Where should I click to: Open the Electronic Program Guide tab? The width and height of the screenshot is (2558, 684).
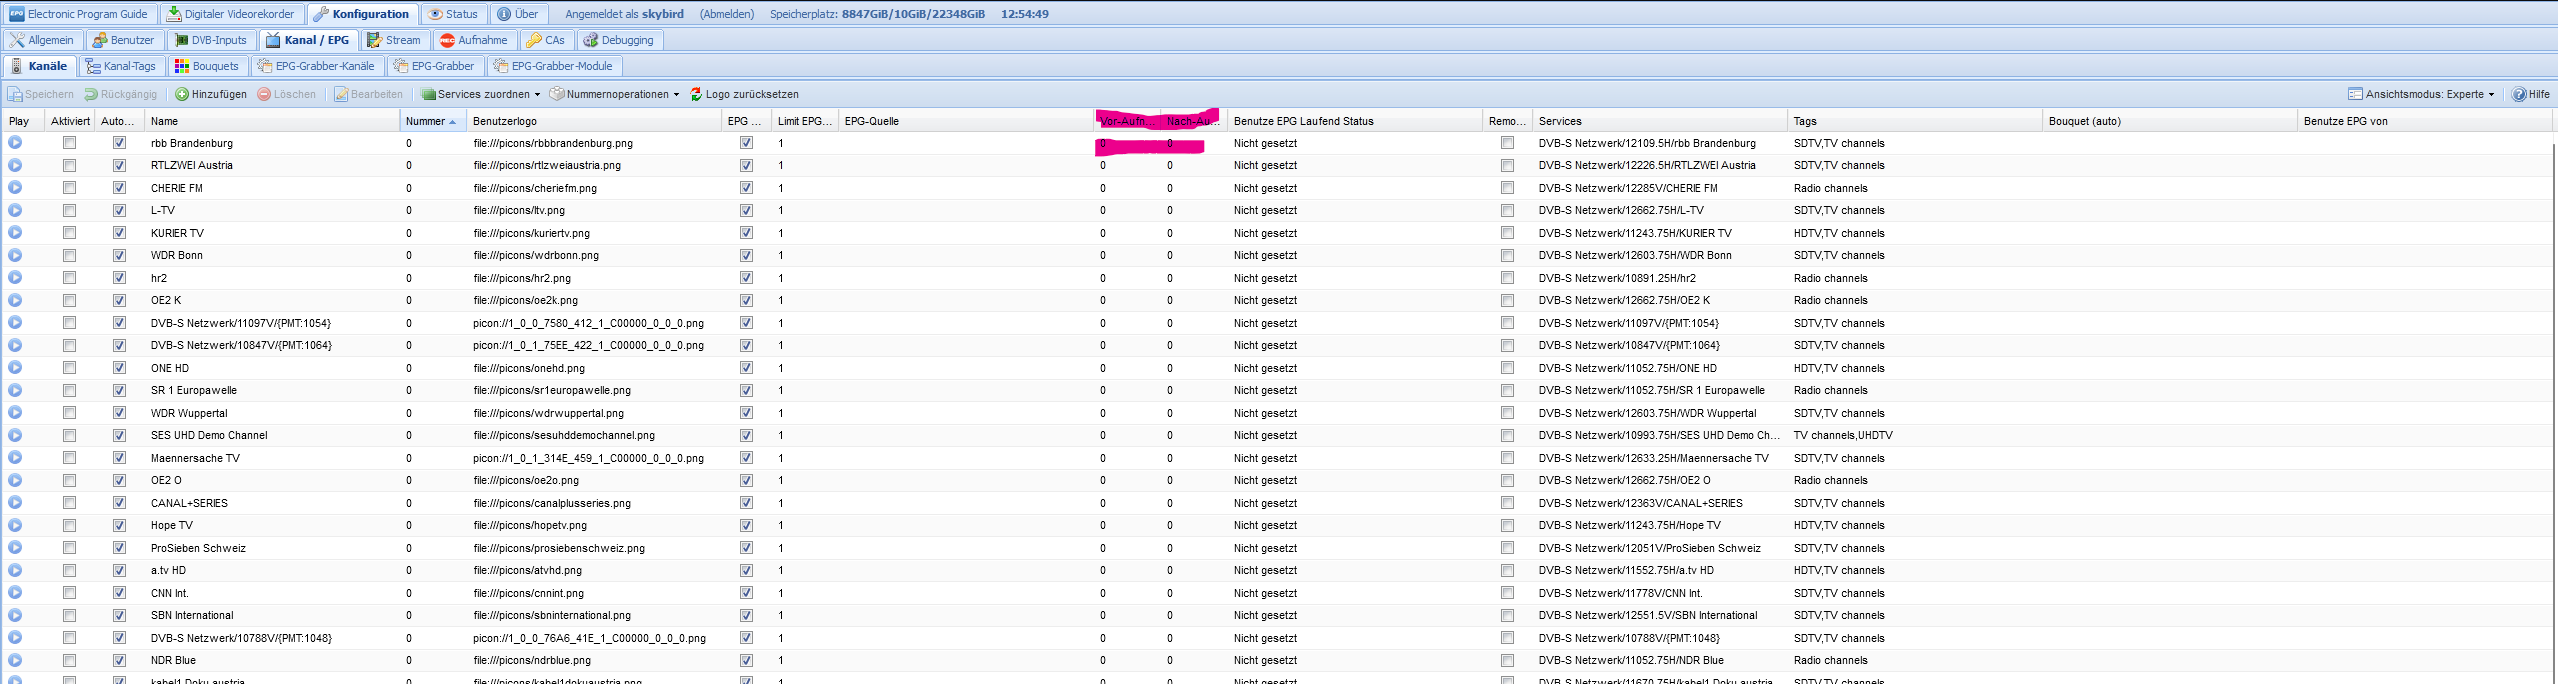point(79,14)
